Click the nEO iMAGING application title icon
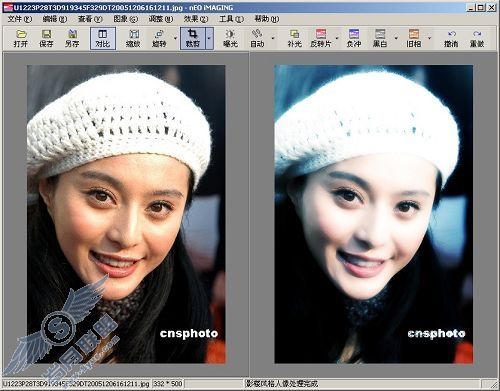The width and height of the screenshot is (500, 391). [8, 7]
